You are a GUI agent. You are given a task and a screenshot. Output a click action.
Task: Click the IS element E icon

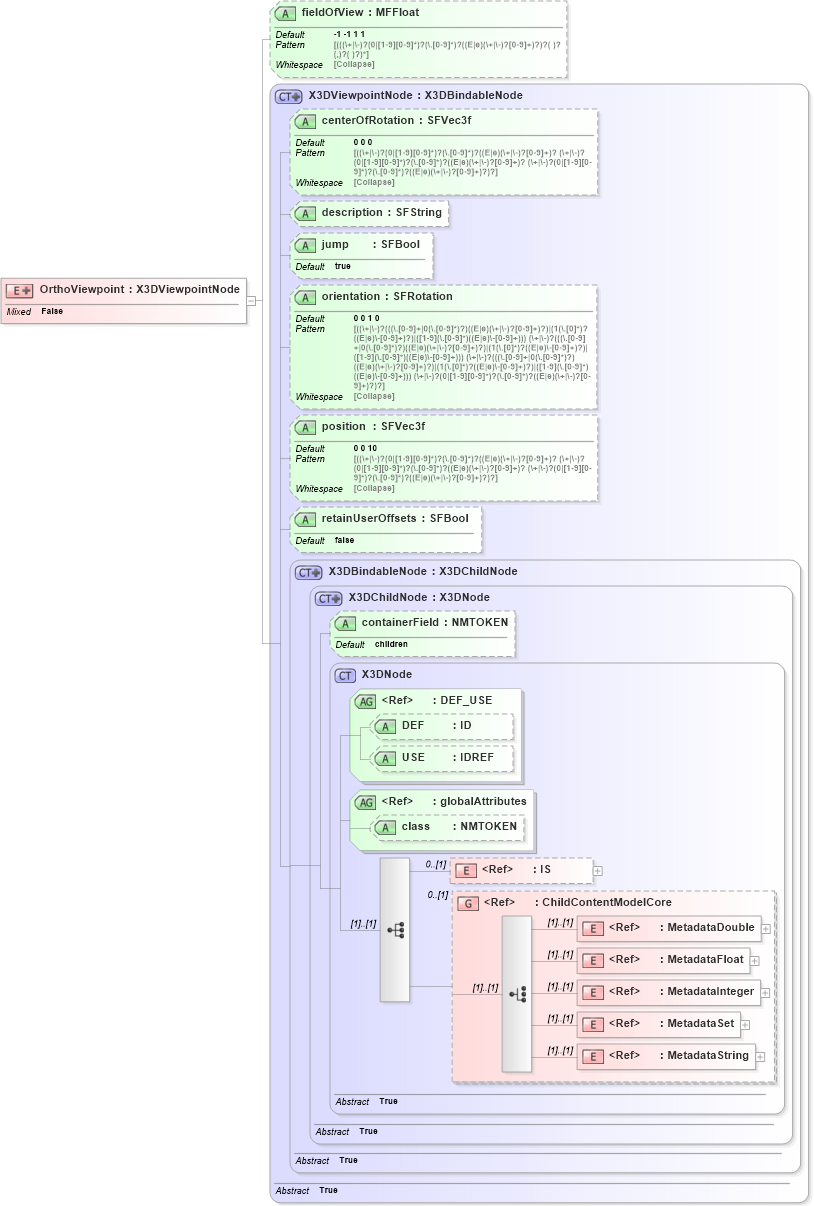[466, 871]
